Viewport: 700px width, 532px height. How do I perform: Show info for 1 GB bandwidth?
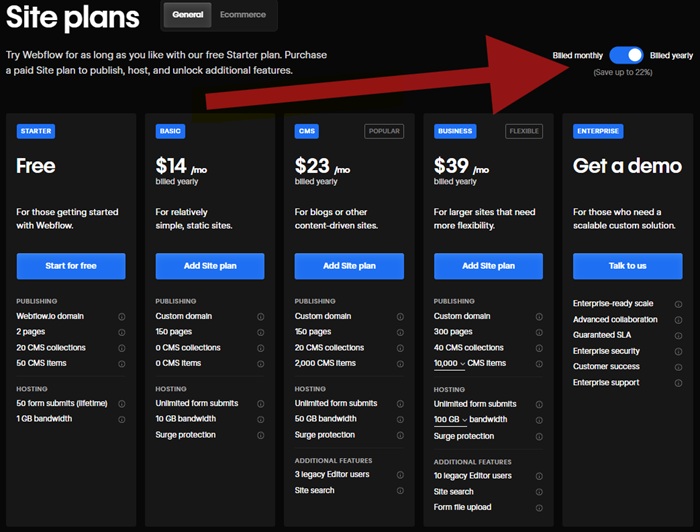pyautogui.click(x=121, y=420)
